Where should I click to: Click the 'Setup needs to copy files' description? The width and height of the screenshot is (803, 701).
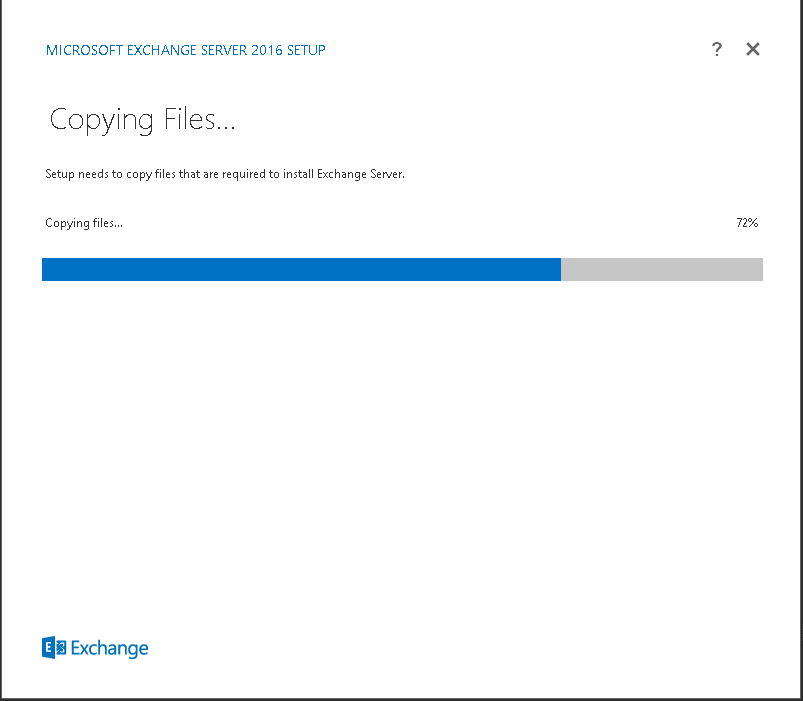[225, 174]
